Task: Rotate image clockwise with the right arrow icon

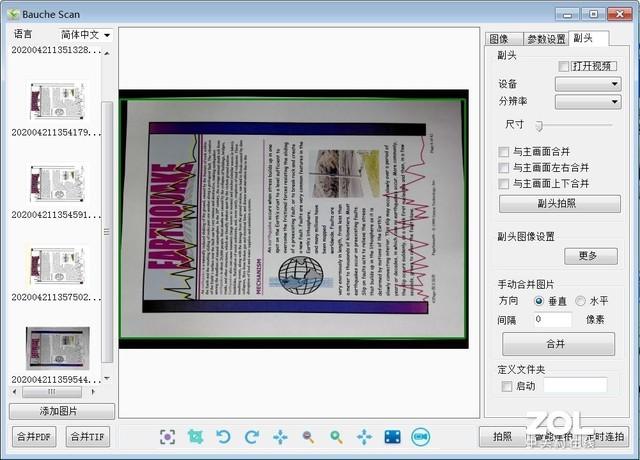Action: point(251,437)
